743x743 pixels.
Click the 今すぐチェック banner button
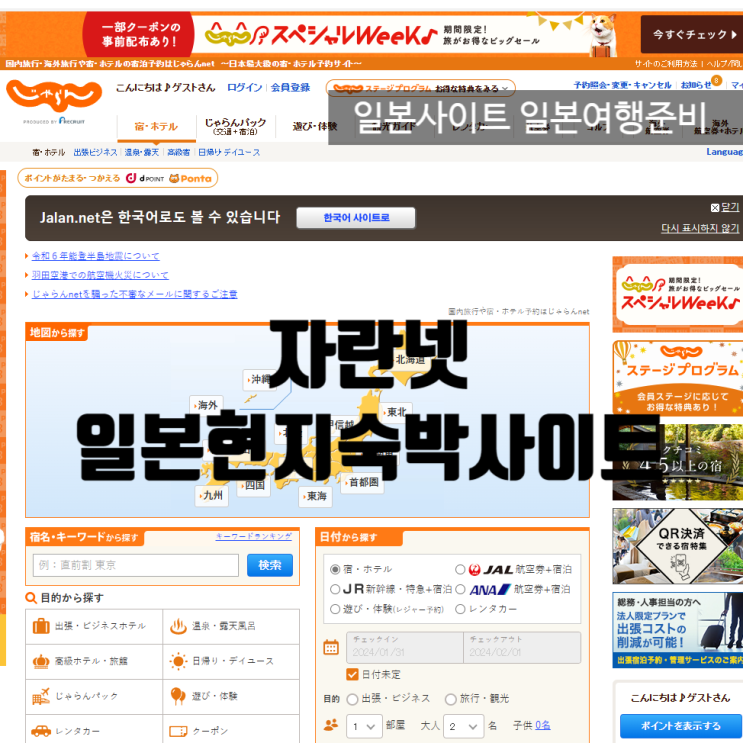click(692, 34)
